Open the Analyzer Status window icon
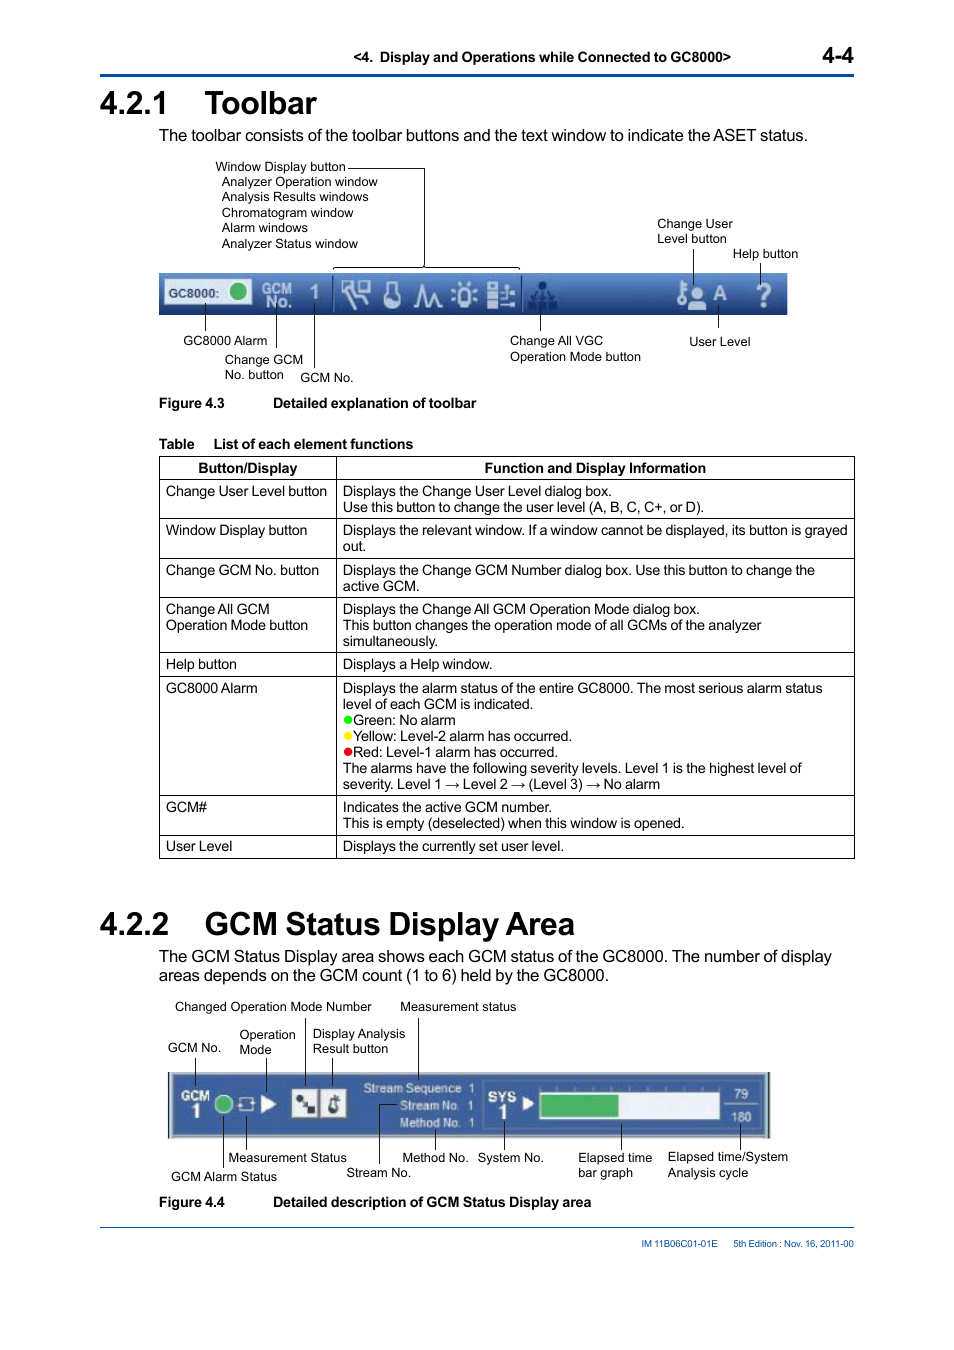 point(500,294)
